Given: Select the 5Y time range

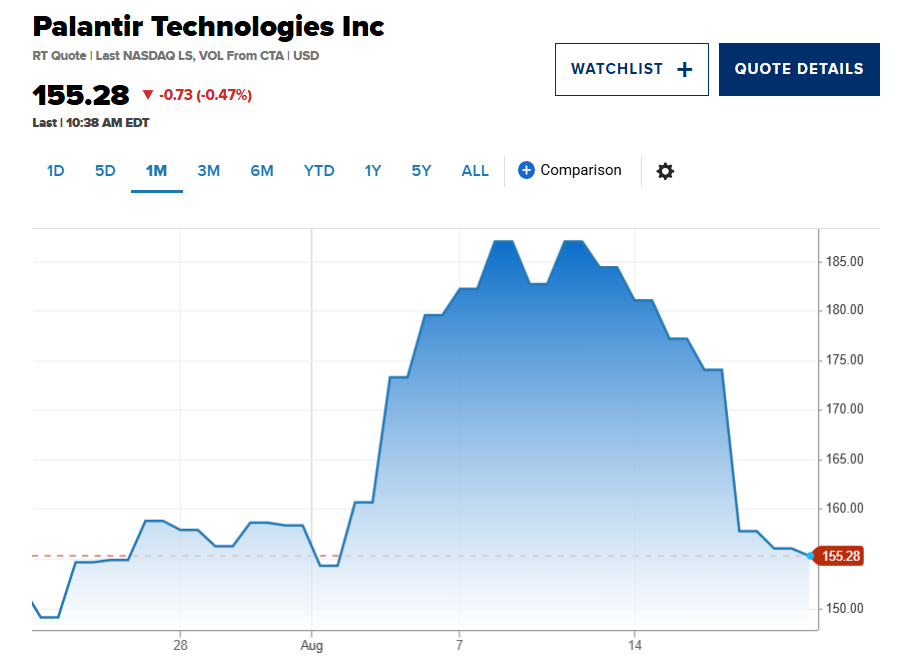Looking at the screenshot, I should [421, 171].
